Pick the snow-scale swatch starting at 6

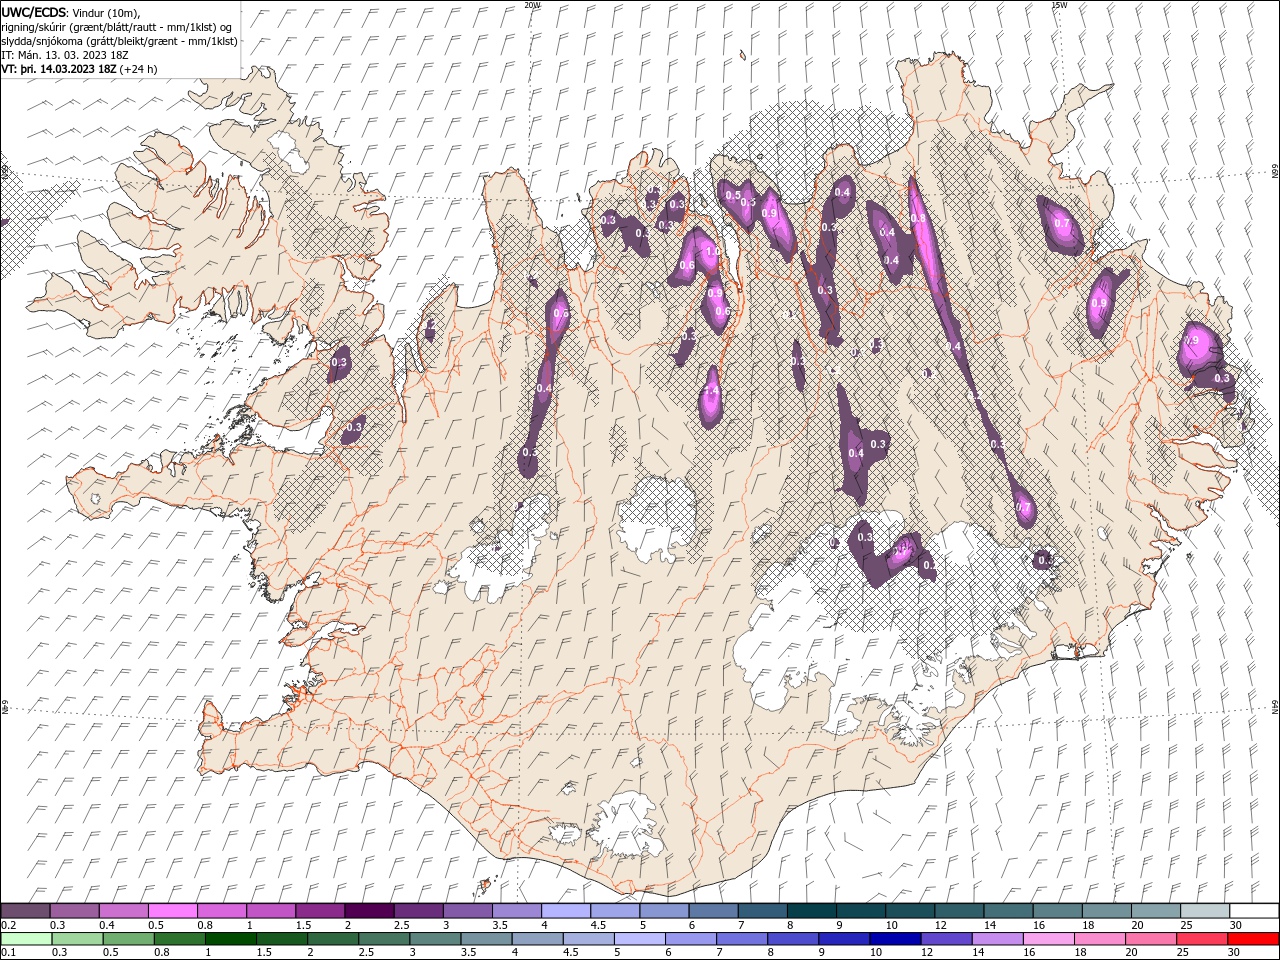point(712,911)
